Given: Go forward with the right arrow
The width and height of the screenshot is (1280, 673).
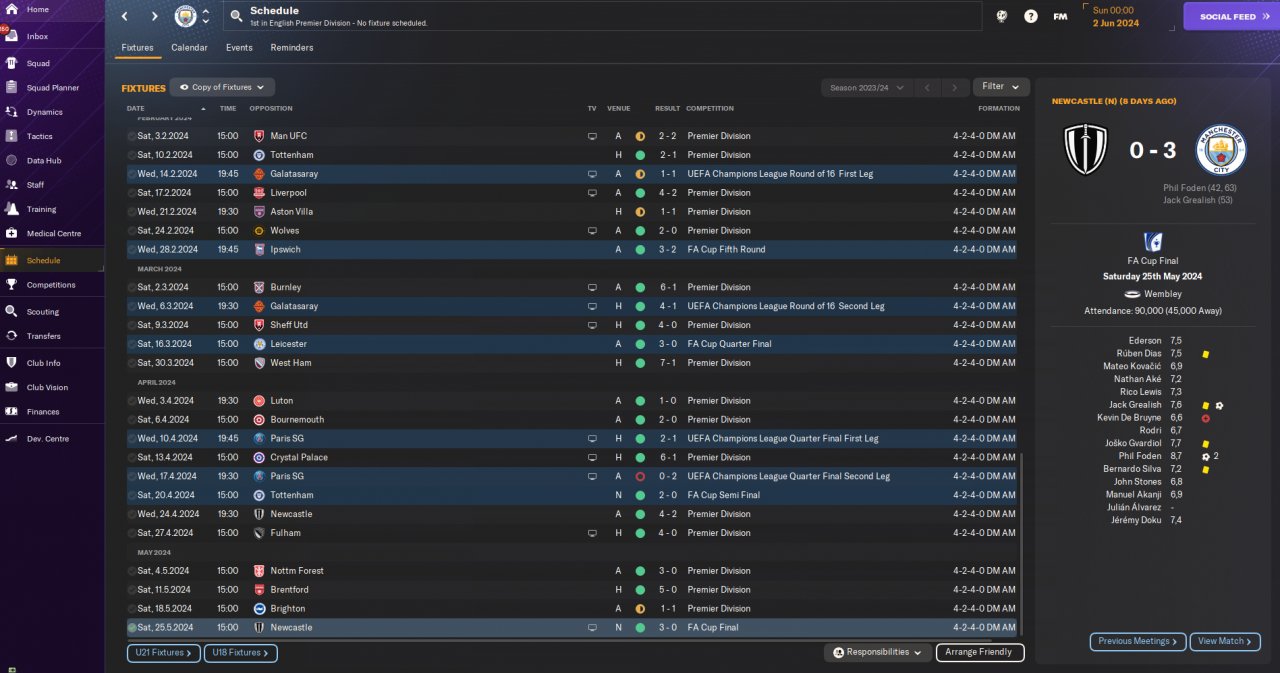Looking at the screenshot, I should tap(154, 16).
